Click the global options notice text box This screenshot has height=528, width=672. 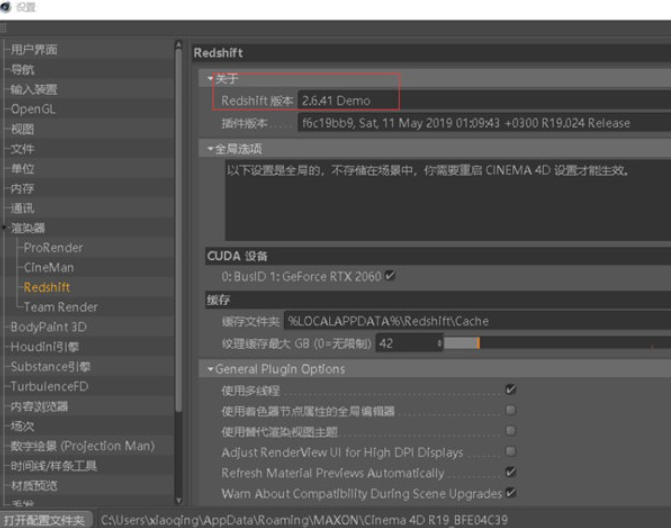coord(448,201)
